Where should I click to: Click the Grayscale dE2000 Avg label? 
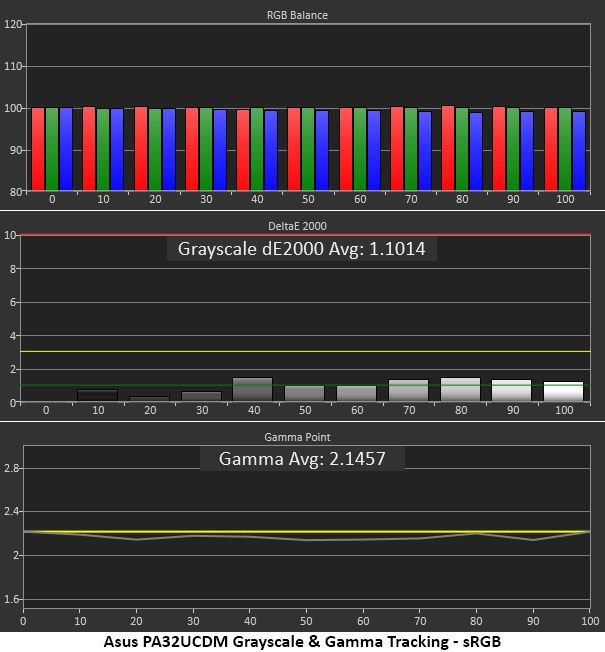301,249
